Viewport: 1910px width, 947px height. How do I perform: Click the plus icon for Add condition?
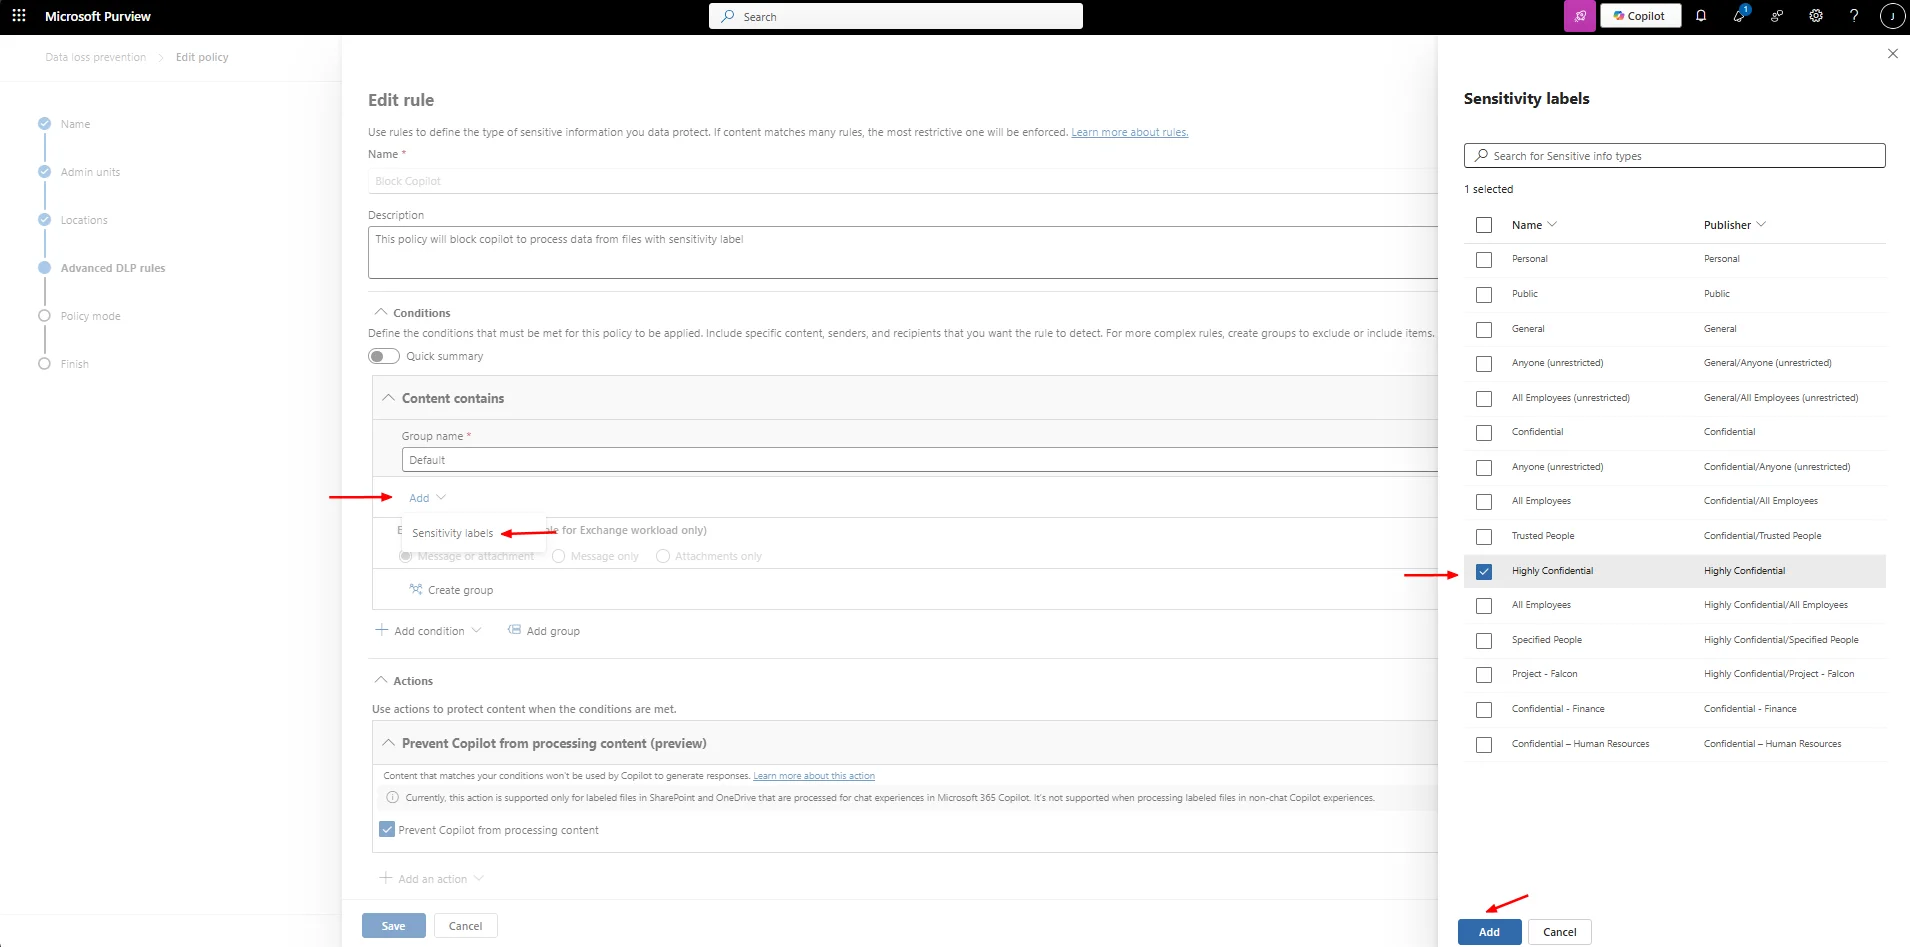pyautogui.click(x=381, y=630)
